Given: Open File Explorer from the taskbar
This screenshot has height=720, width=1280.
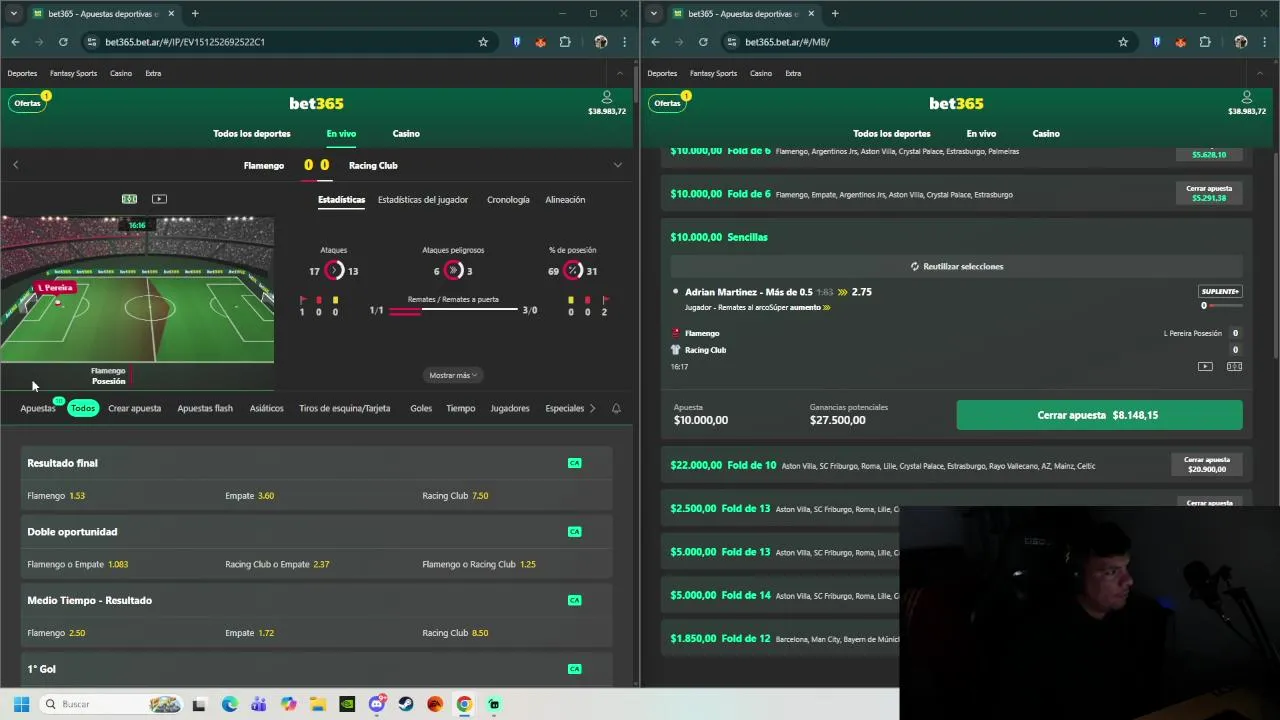Looking at the screenshot, I should coord(317,704).
